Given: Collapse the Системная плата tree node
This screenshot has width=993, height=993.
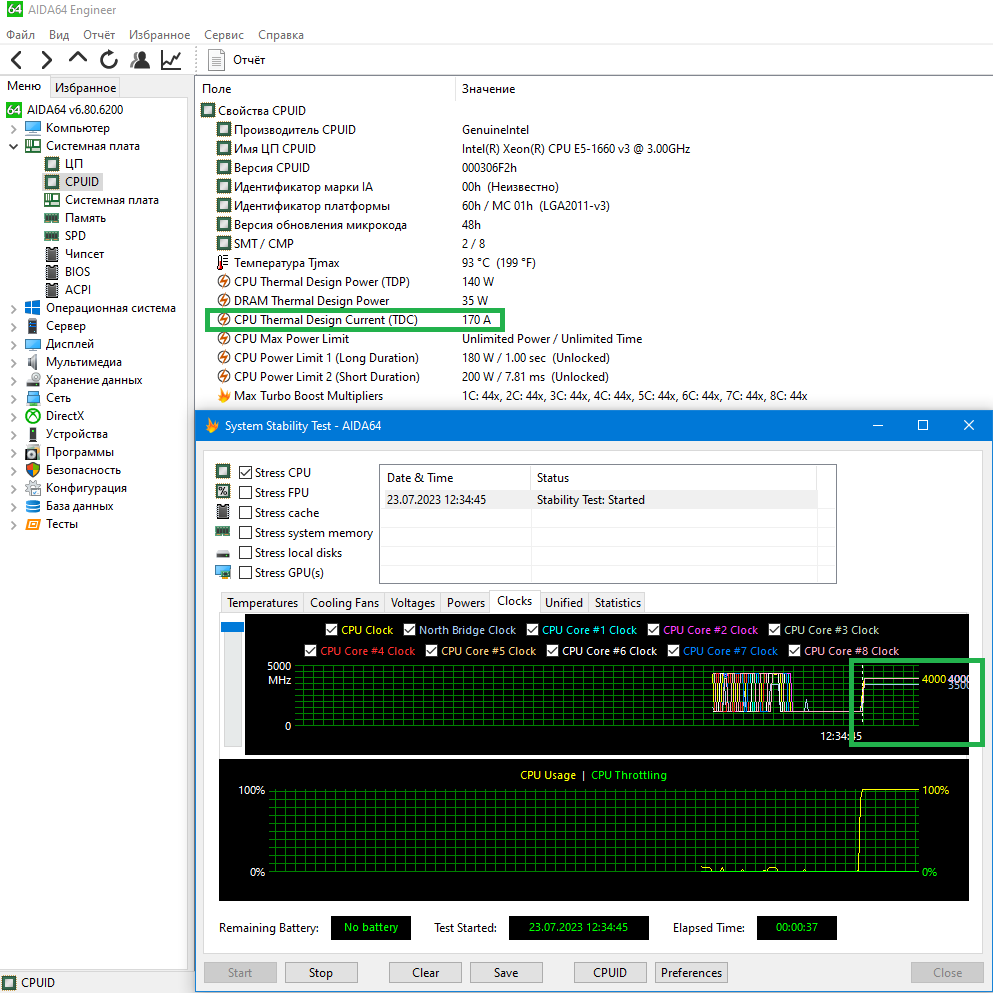Looking at the screenshot, I should [x=13, y=146].
